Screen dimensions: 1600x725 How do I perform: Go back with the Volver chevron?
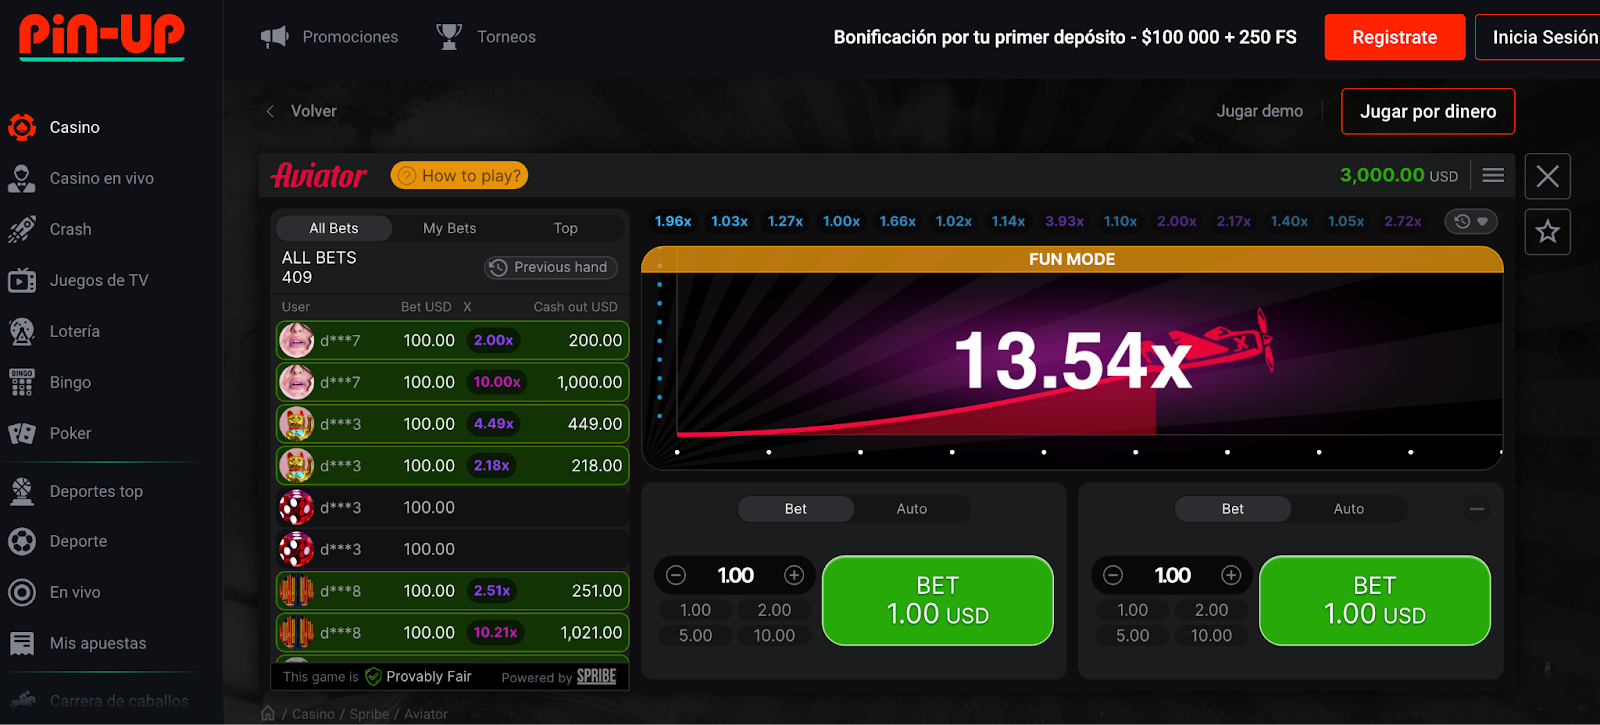click(270, 111)
